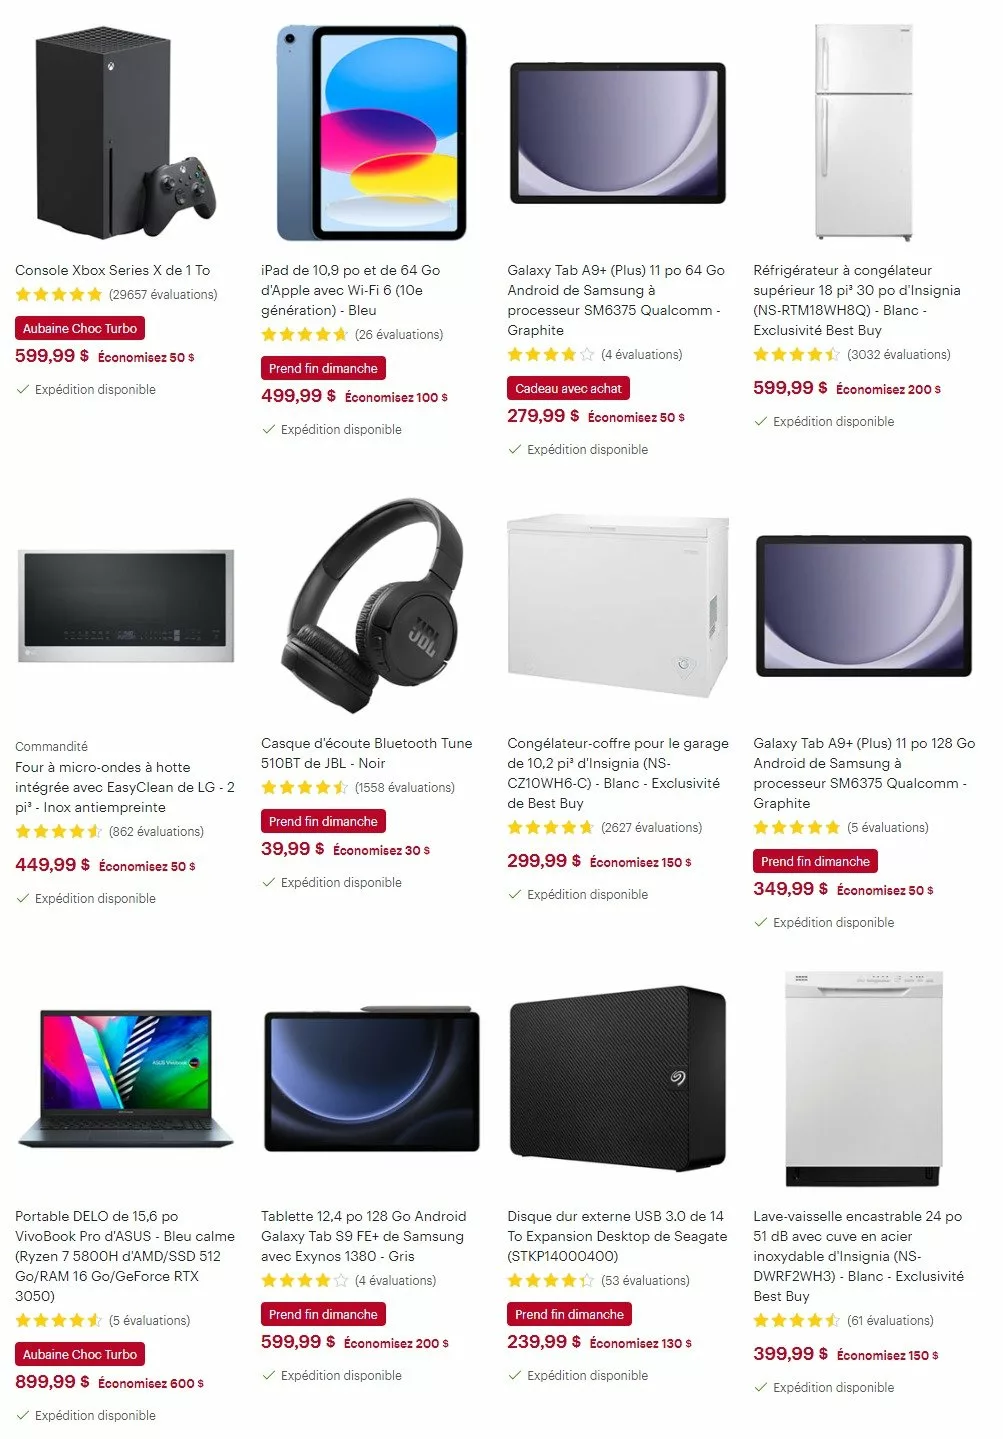Open the Insignia dishwasher product image
This screenshot has width=1003, height=1439.
863,1078
